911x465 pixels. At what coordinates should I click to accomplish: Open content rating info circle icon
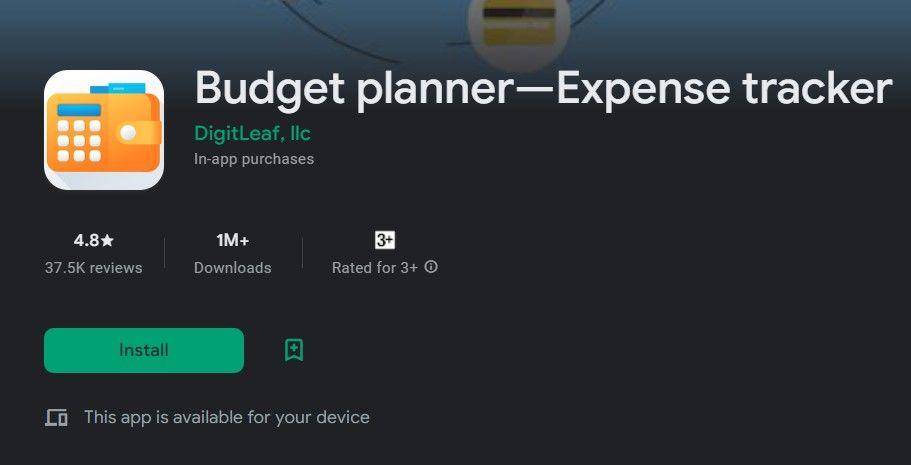click(431, 267)
